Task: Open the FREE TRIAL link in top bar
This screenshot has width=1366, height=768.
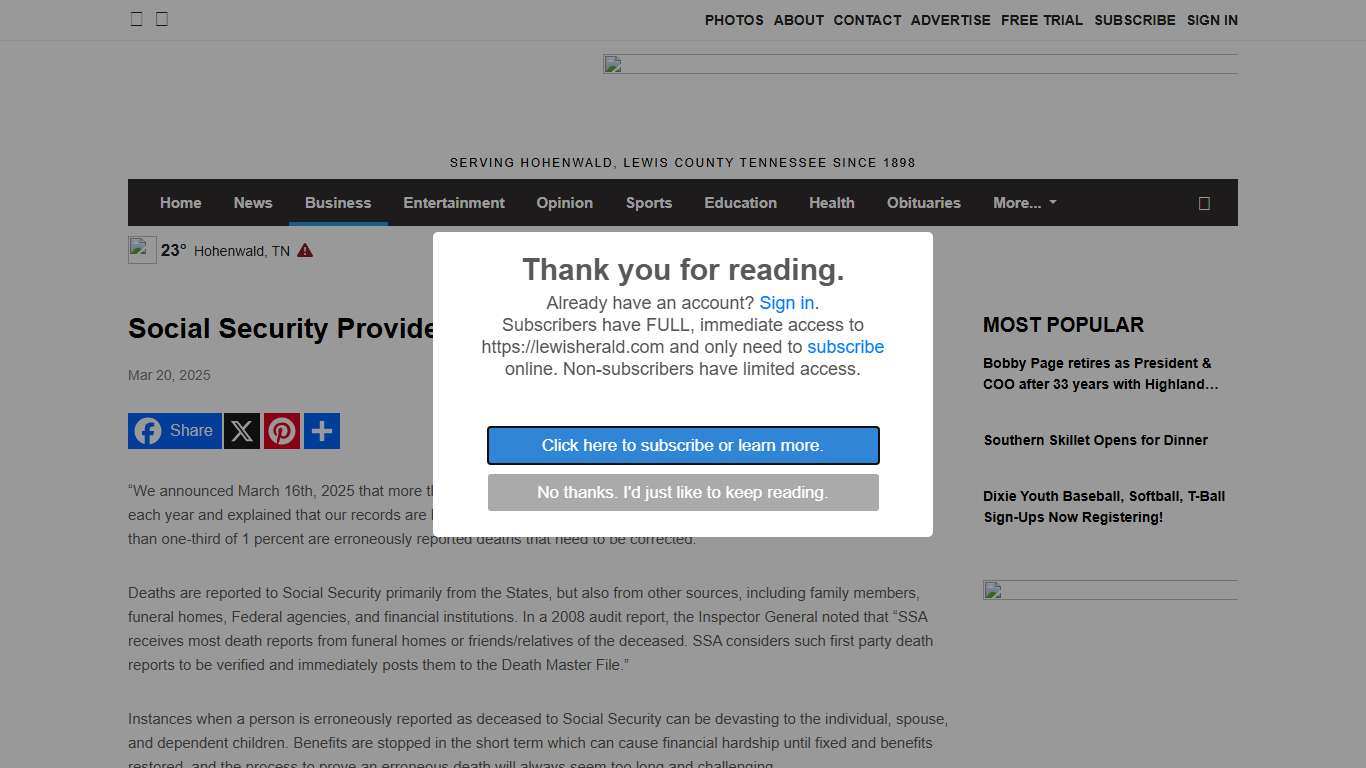Action: (x=1042, y=20)
